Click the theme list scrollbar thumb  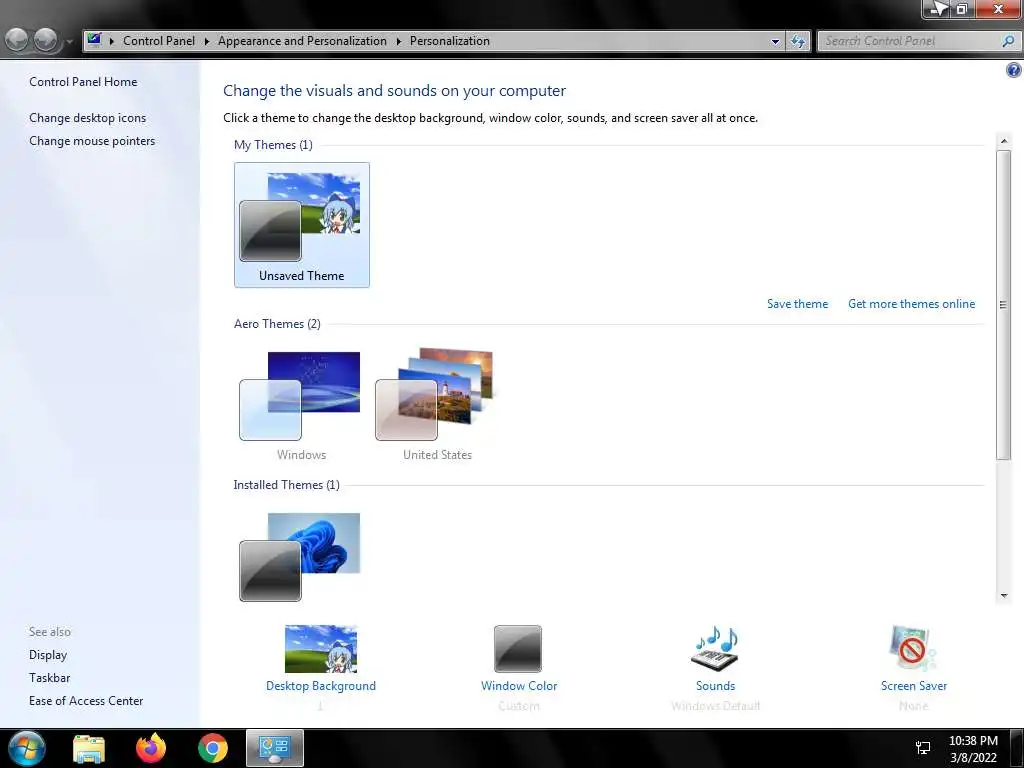(1004, 304)
